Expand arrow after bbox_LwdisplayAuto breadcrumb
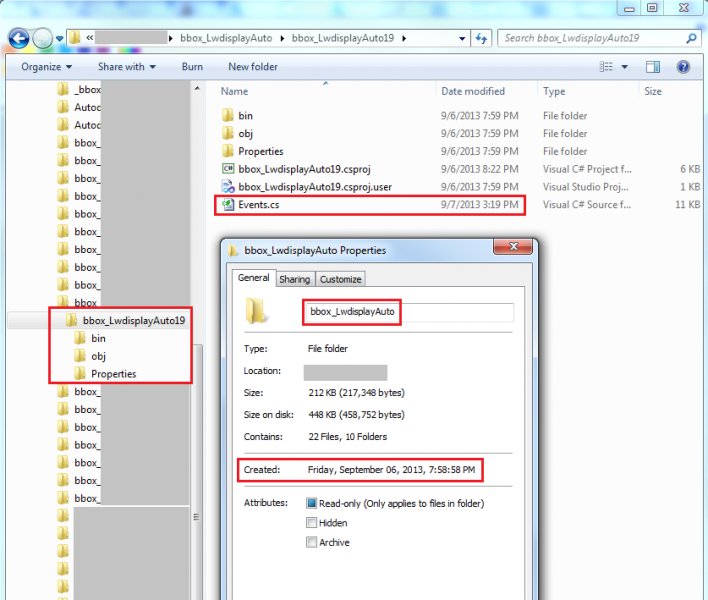This screenshot has width=708, height=600. click(282, 39)
